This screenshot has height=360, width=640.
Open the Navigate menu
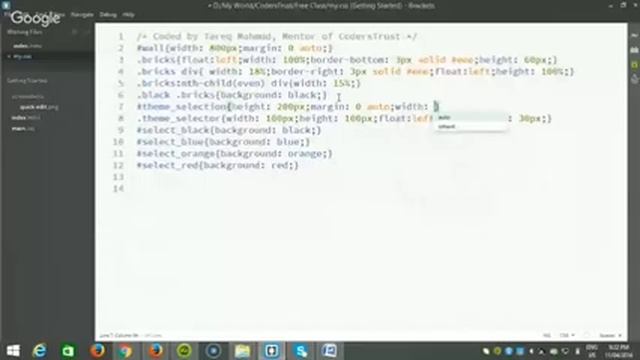coord(82,15)
